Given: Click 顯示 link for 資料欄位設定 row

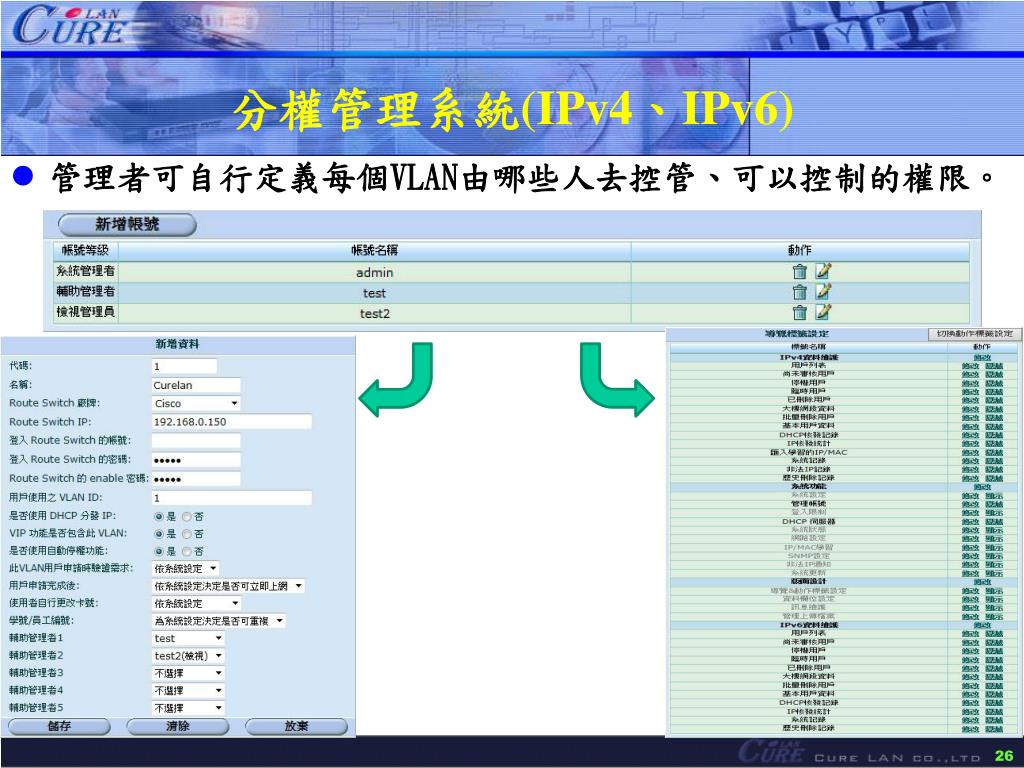Looking at the screenshot, I should click(x=994, y=600).
